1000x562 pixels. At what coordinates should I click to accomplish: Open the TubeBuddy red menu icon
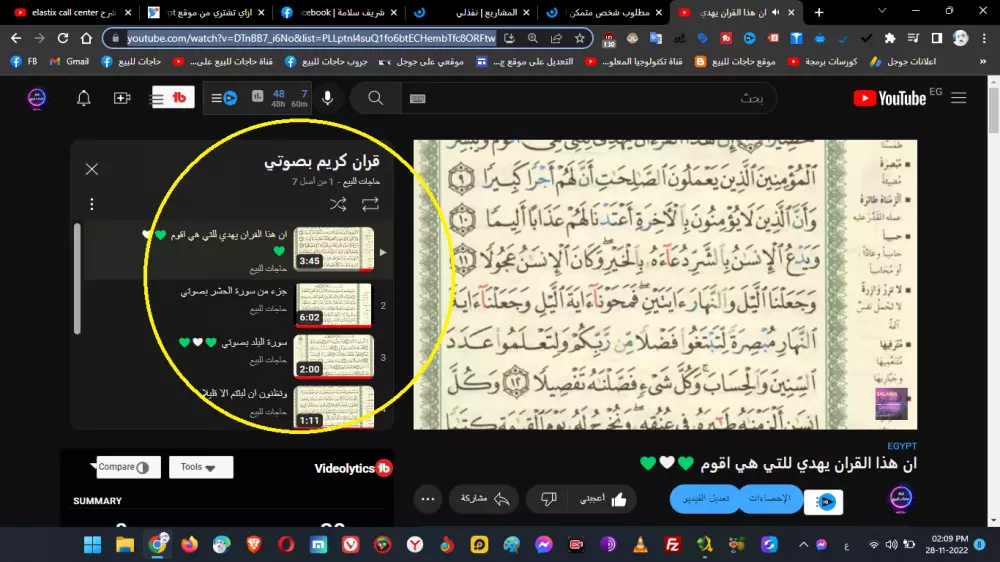[172, 98]
